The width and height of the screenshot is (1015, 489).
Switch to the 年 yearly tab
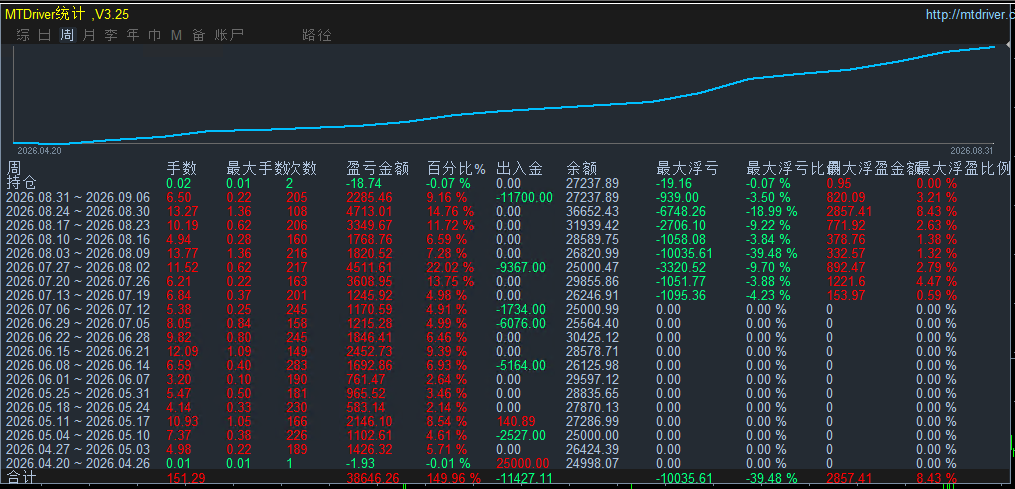pyautogui.click(x=133, y=35)
